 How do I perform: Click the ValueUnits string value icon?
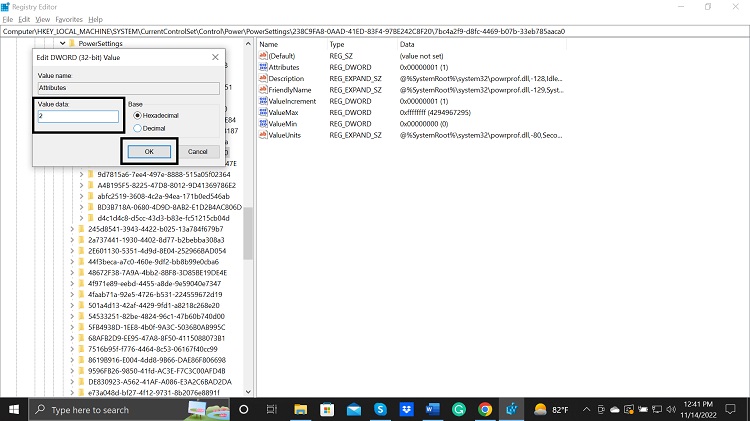point(263,135)
